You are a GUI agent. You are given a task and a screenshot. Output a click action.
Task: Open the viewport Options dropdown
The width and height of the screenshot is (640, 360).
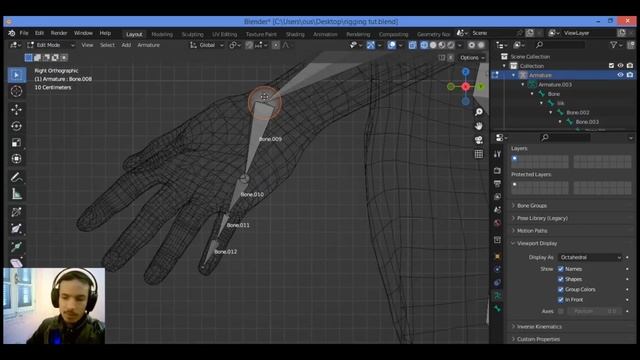472,58
